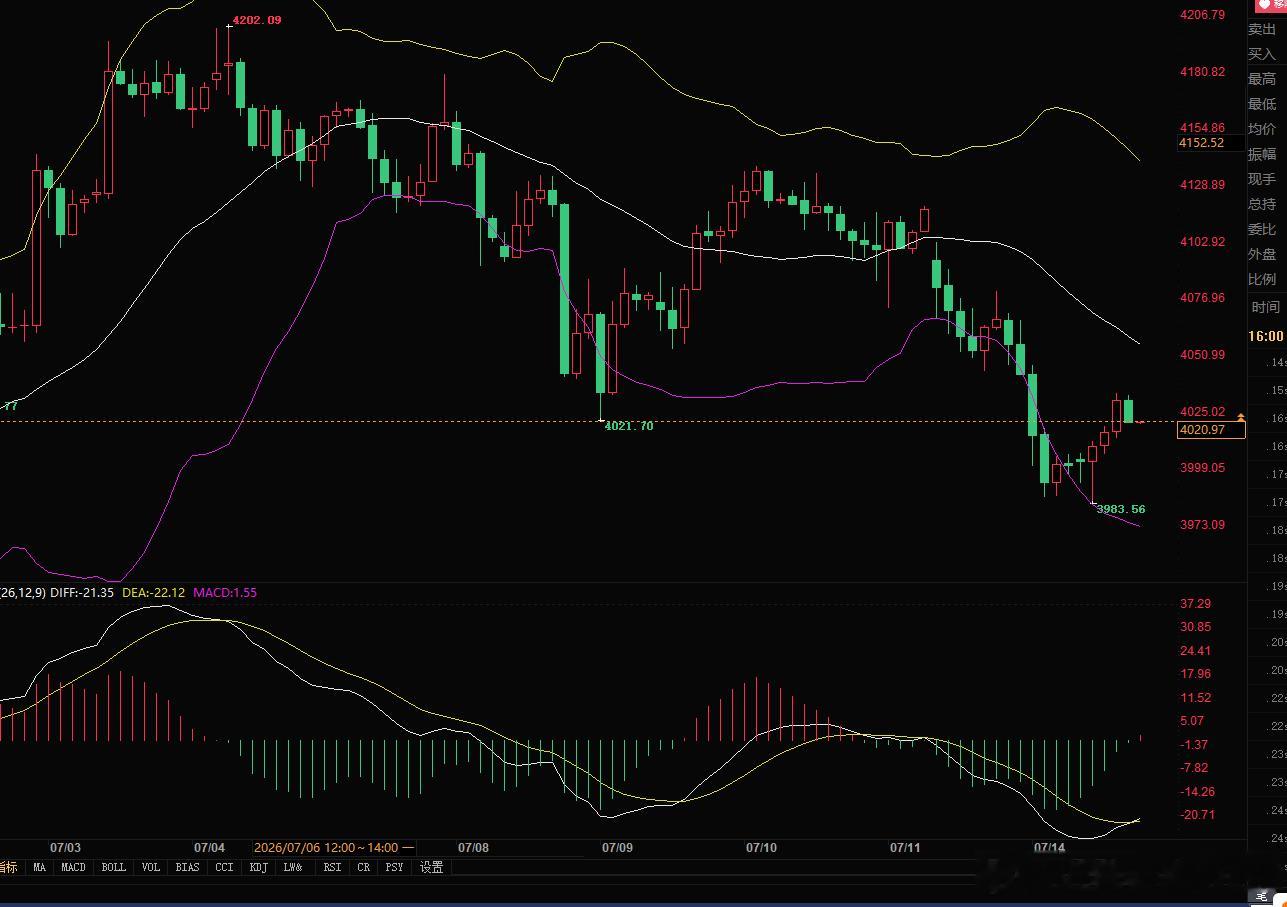Viewport: 1287px width, 907px height.
Task: Click the 3983.56 low price marker
Action: [1121, 509]
